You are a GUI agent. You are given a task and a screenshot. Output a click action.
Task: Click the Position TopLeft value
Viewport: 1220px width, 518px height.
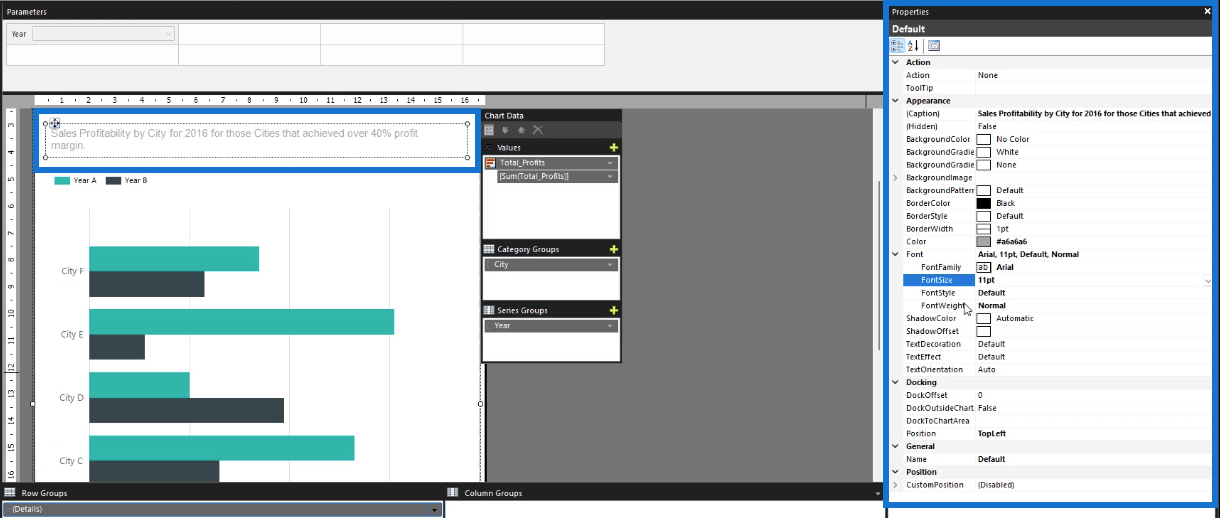coord(994,434)
